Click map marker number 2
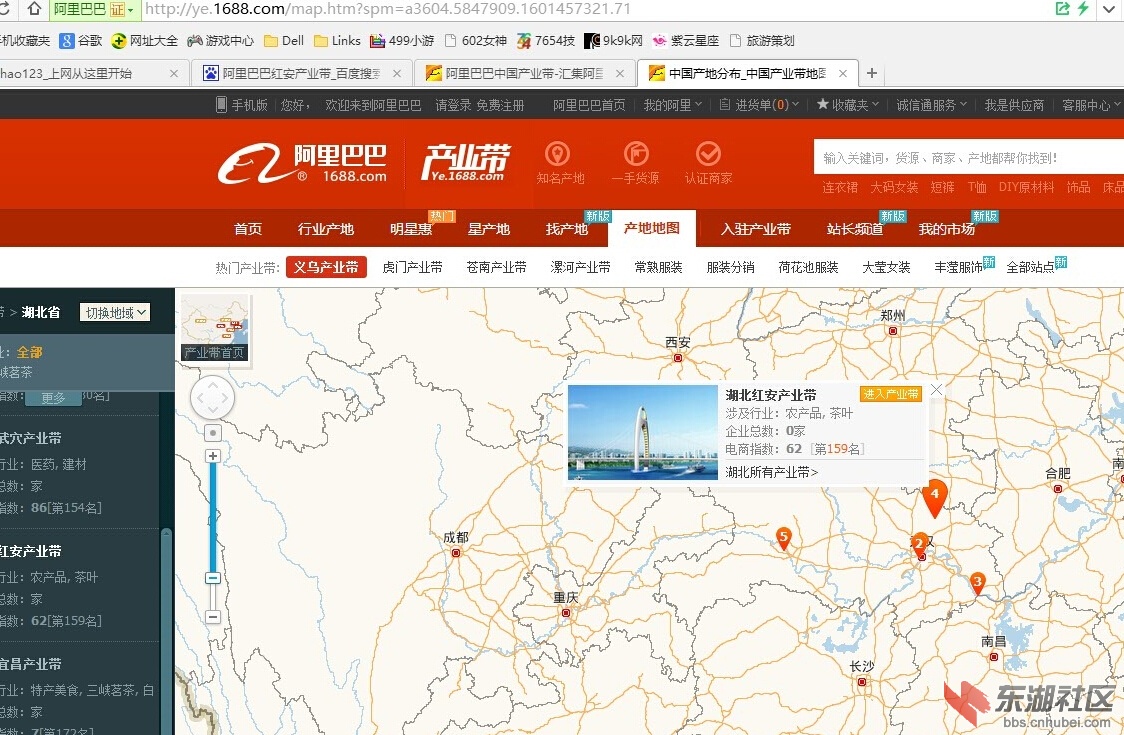This screenshot has height=735, width=1124. [919, 545]
